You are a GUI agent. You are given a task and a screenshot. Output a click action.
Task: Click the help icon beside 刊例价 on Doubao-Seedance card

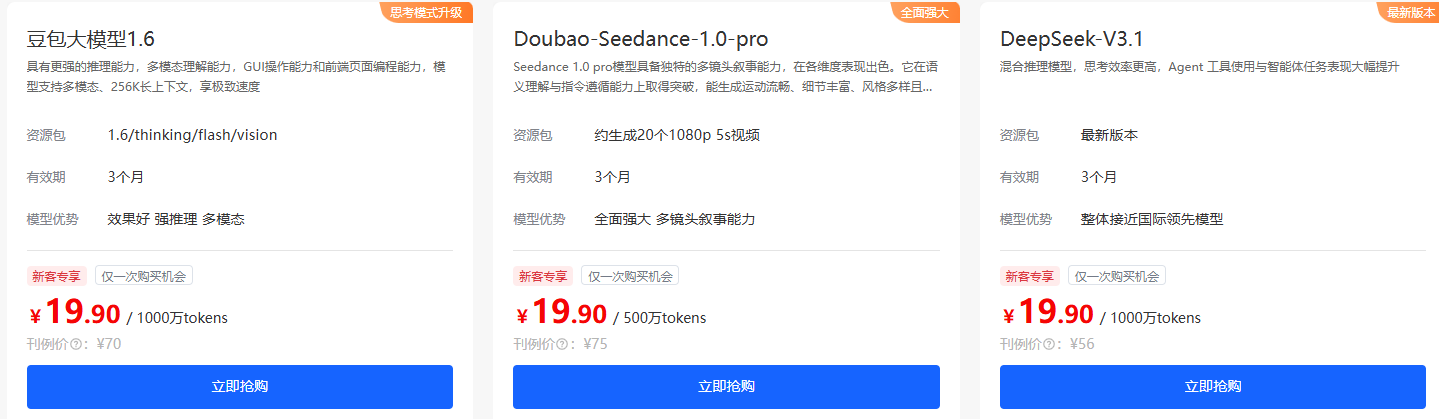(561, 345)
